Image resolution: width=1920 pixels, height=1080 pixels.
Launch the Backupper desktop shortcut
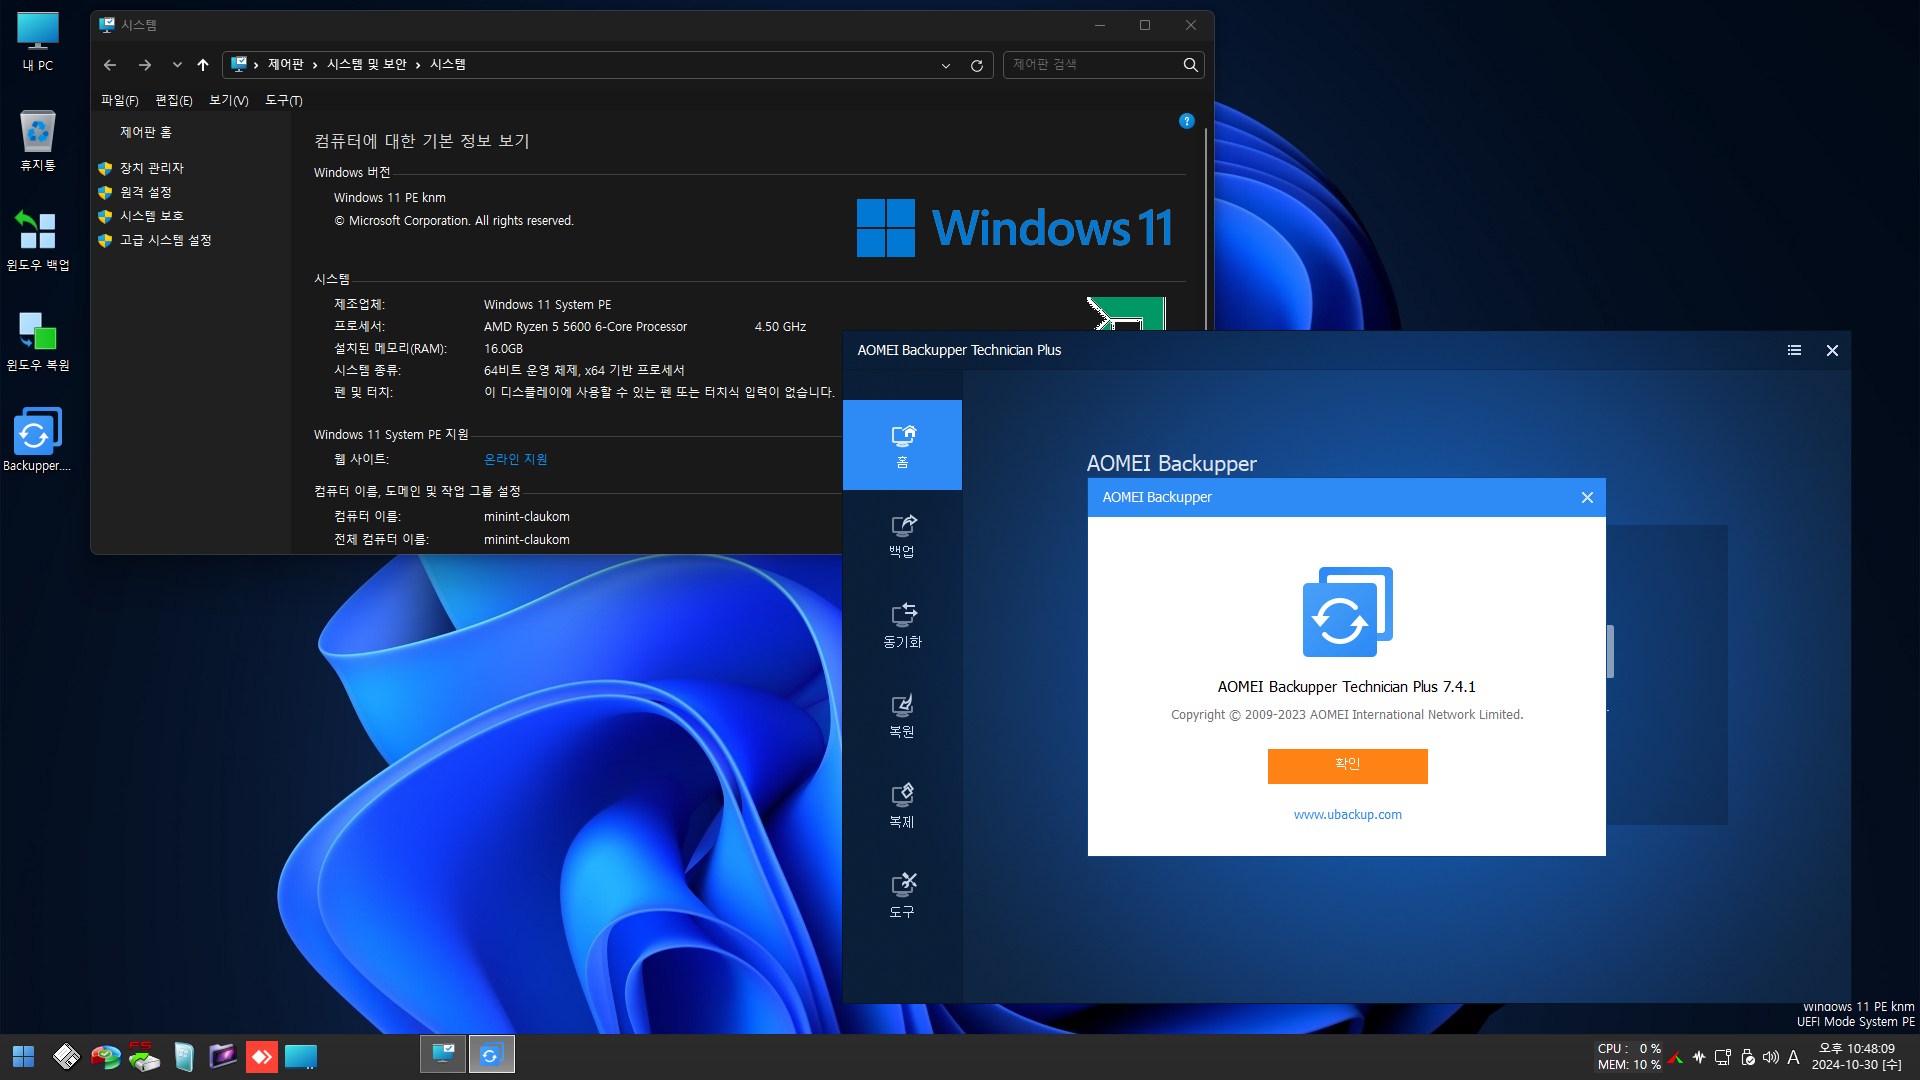[x=38, y=440]
